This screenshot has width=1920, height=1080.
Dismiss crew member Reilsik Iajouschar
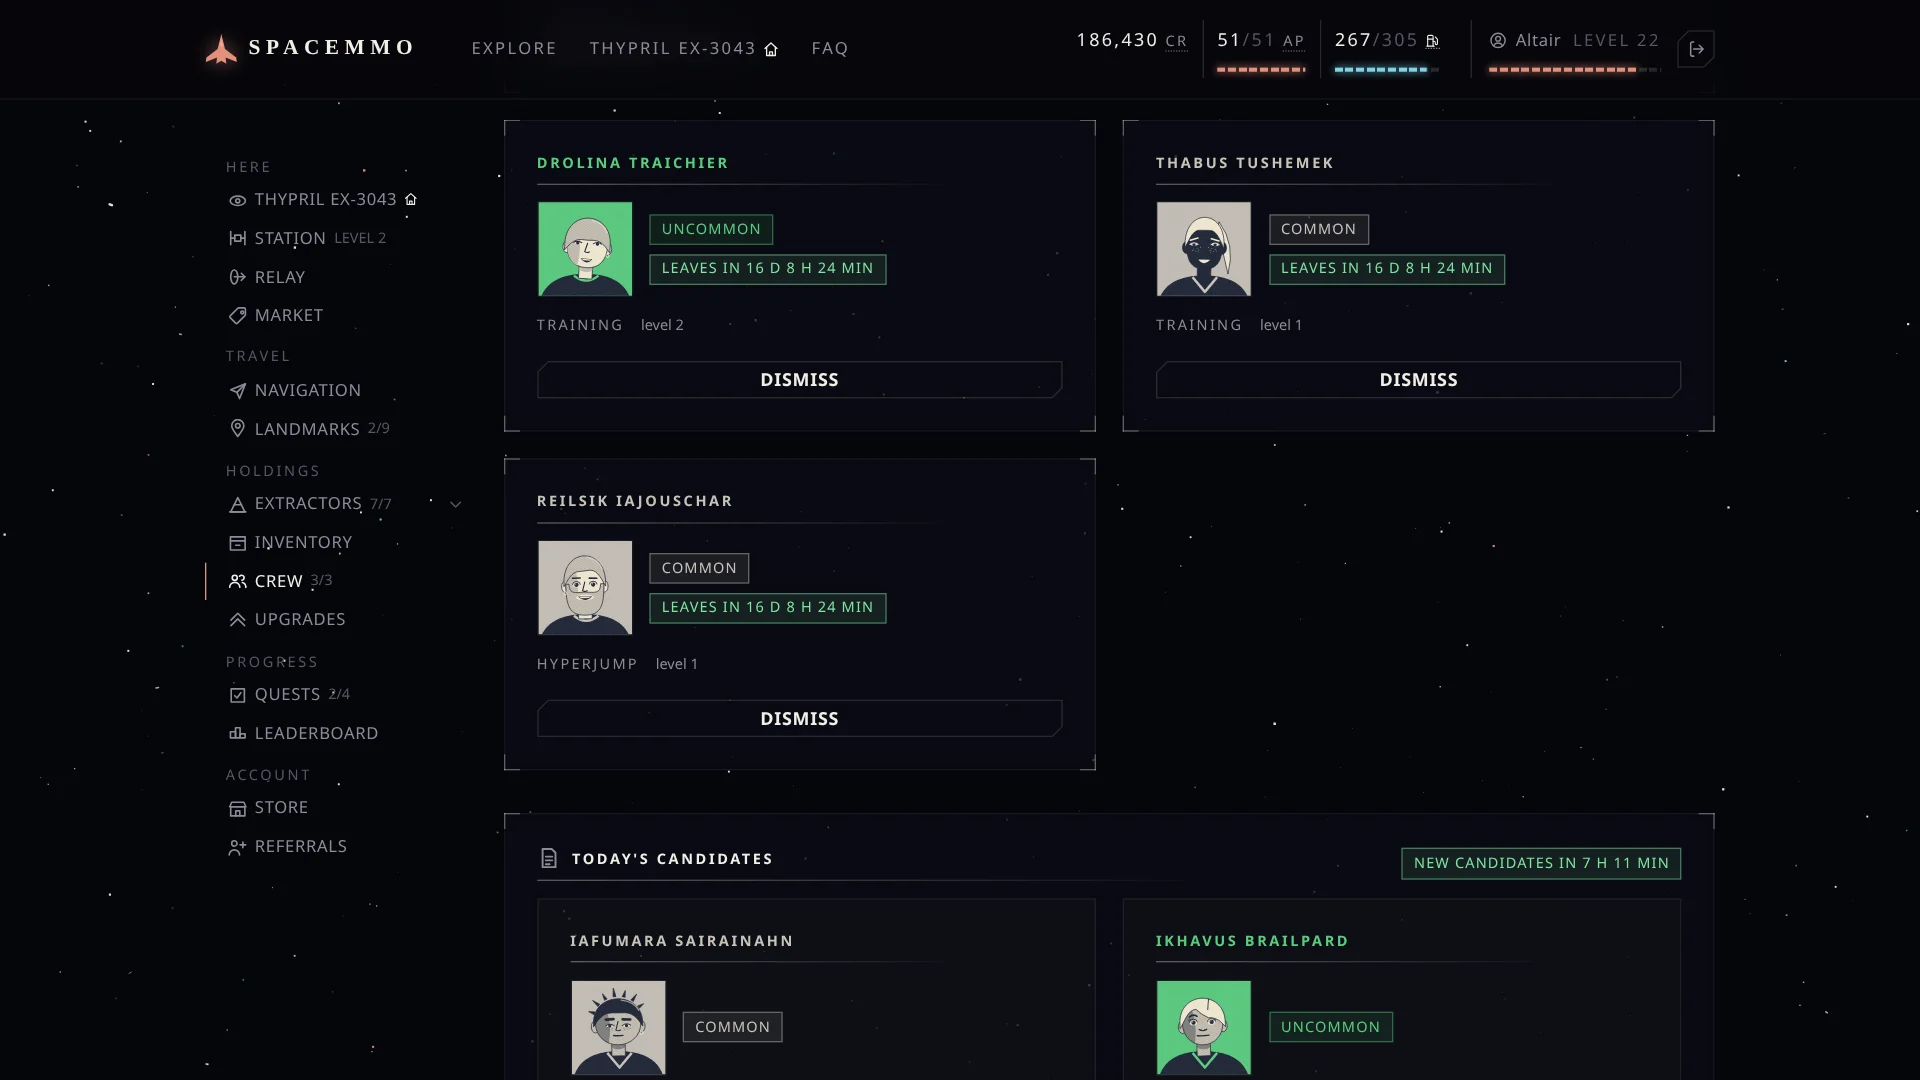(x=799, y=719)
